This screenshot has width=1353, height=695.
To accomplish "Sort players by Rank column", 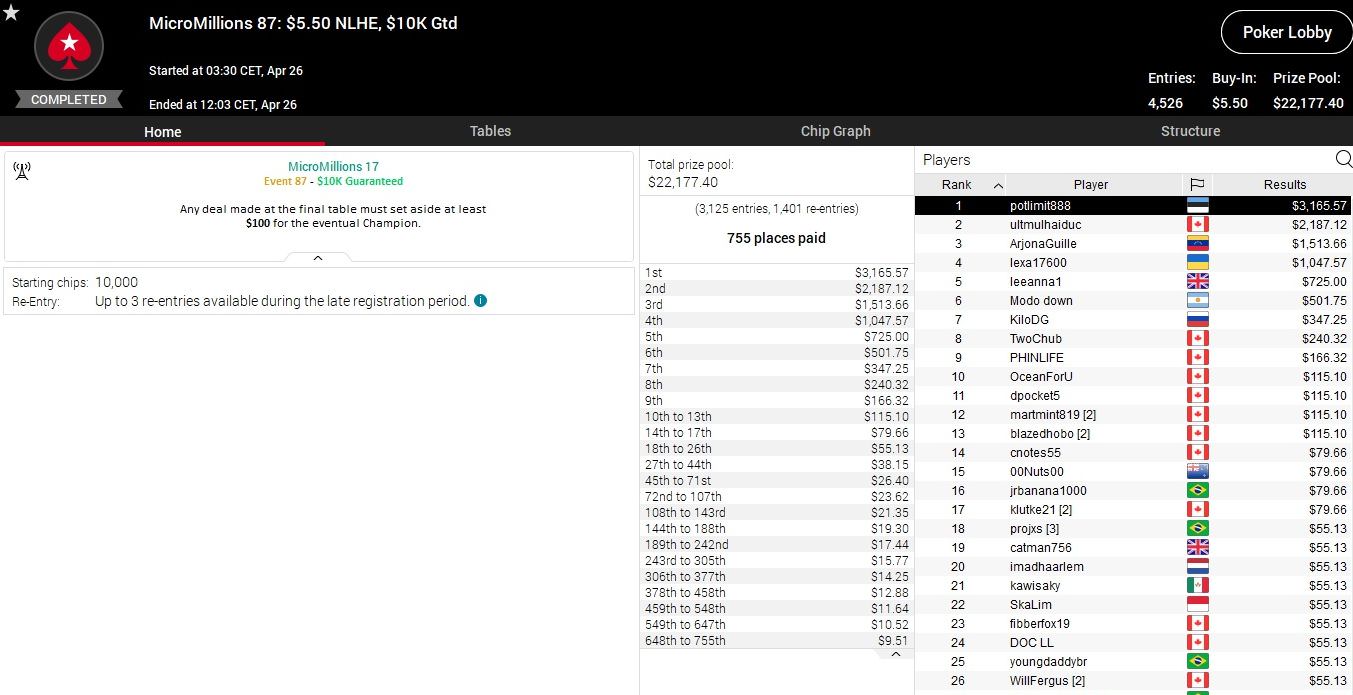I will 958,184.
